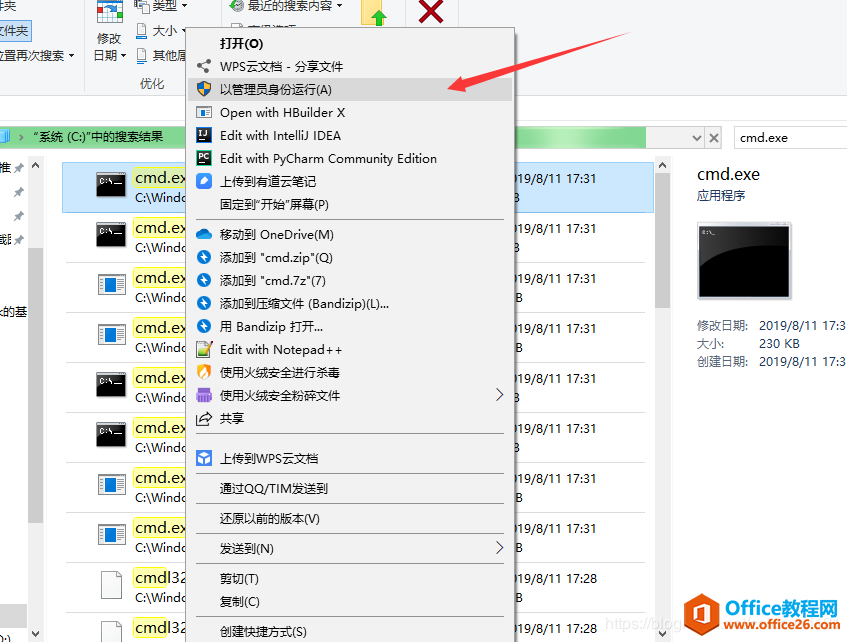
Task: Click the cmd.exe preview thumbnail in details pane
Action: click(744, 260)
